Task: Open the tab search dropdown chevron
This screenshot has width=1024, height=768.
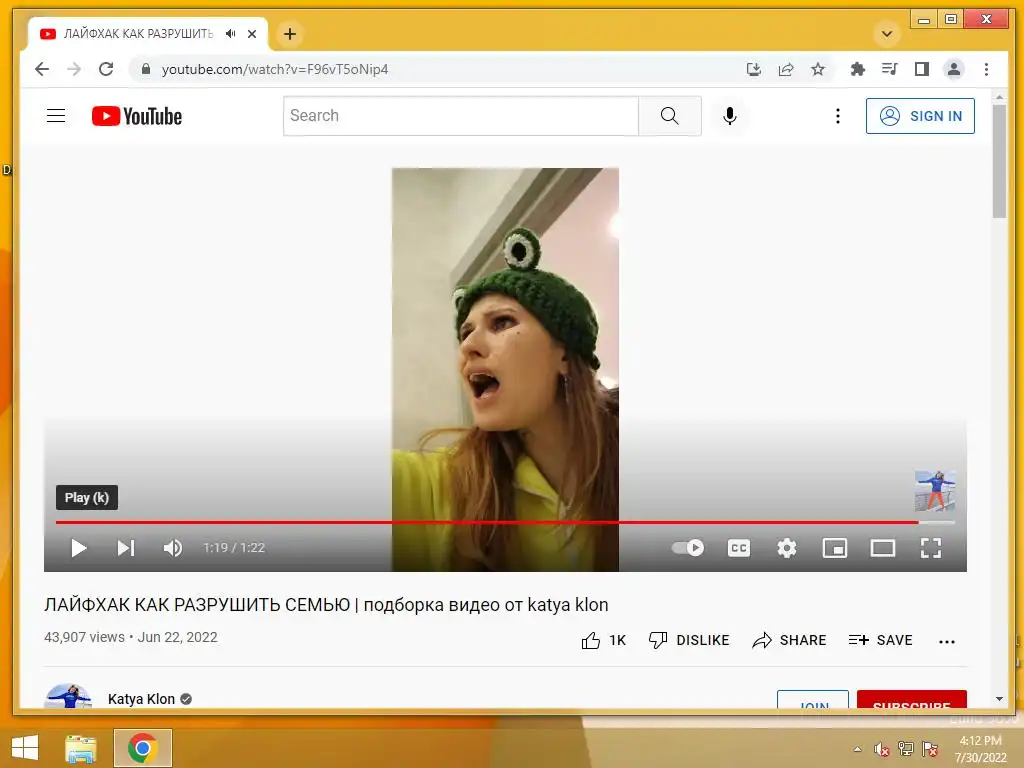Action: pos(887,34)
